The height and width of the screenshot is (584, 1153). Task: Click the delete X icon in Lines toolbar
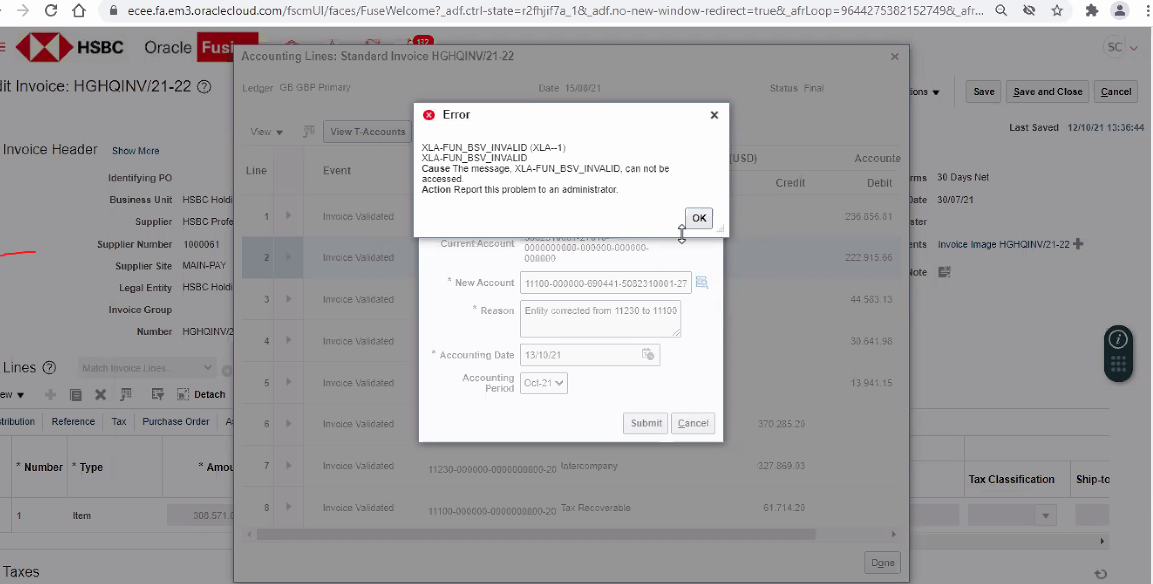pyautogui.click(x=101, y=395)
